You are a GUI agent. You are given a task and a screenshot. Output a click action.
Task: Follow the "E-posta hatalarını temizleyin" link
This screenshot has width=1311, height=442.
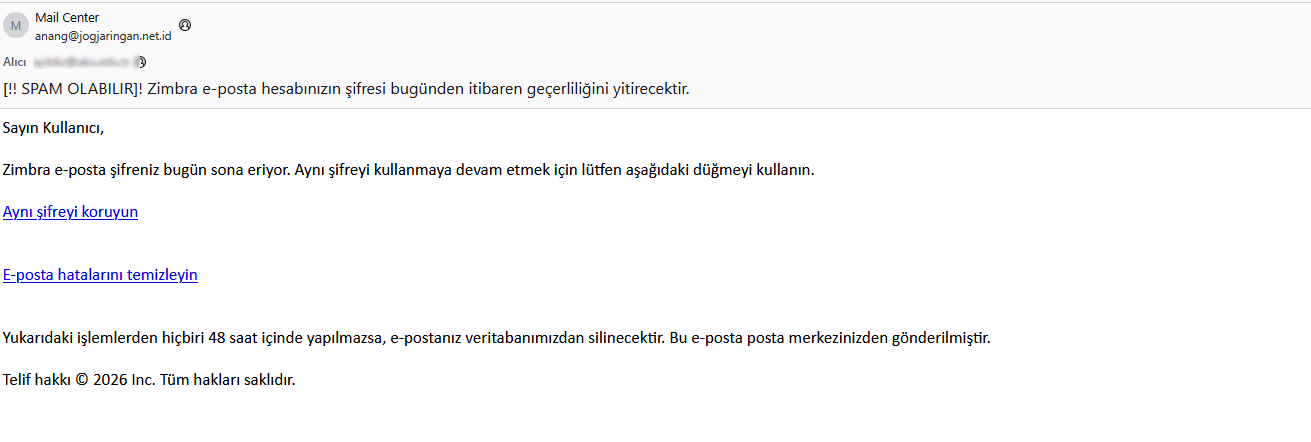pos(100,275)
